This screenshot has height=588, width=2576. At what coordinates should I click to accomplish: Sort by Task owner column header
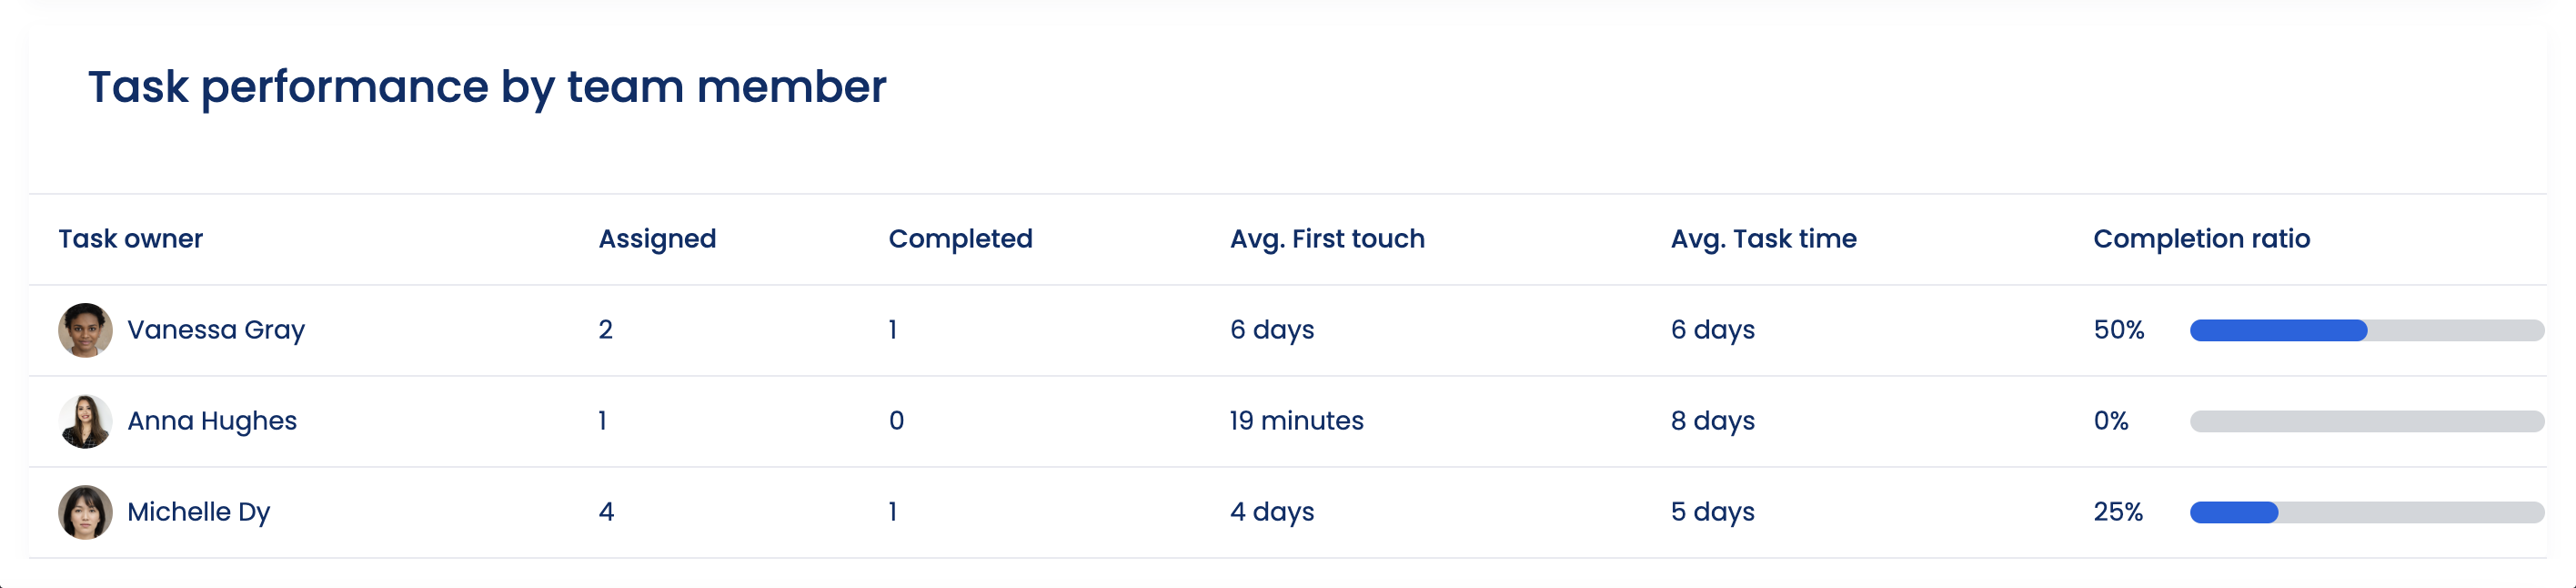[x=130, y=239]
